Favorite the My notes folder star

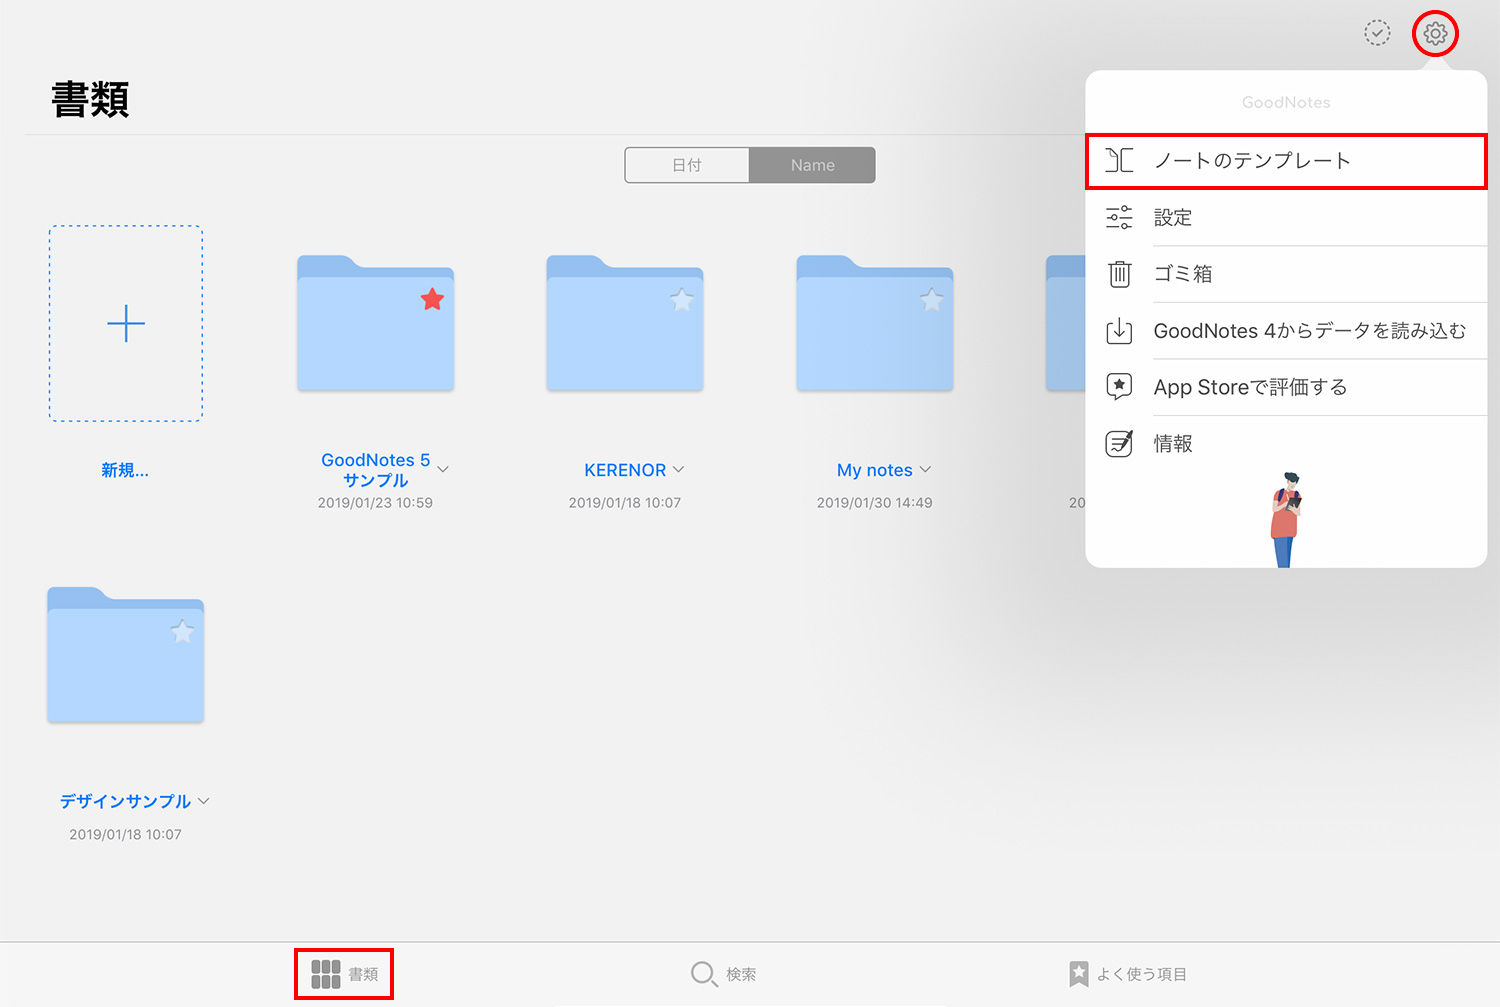932,299
